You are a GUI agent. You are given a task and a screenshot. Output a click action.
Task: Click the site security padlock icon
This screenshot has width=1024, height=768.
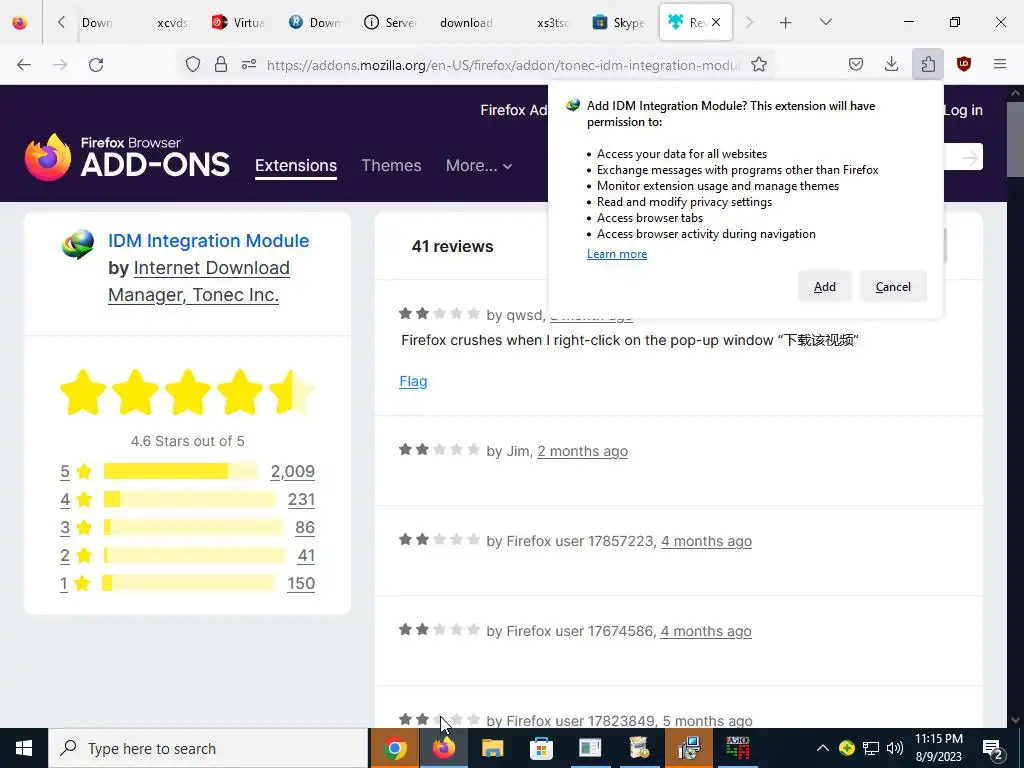click(221, 65)
